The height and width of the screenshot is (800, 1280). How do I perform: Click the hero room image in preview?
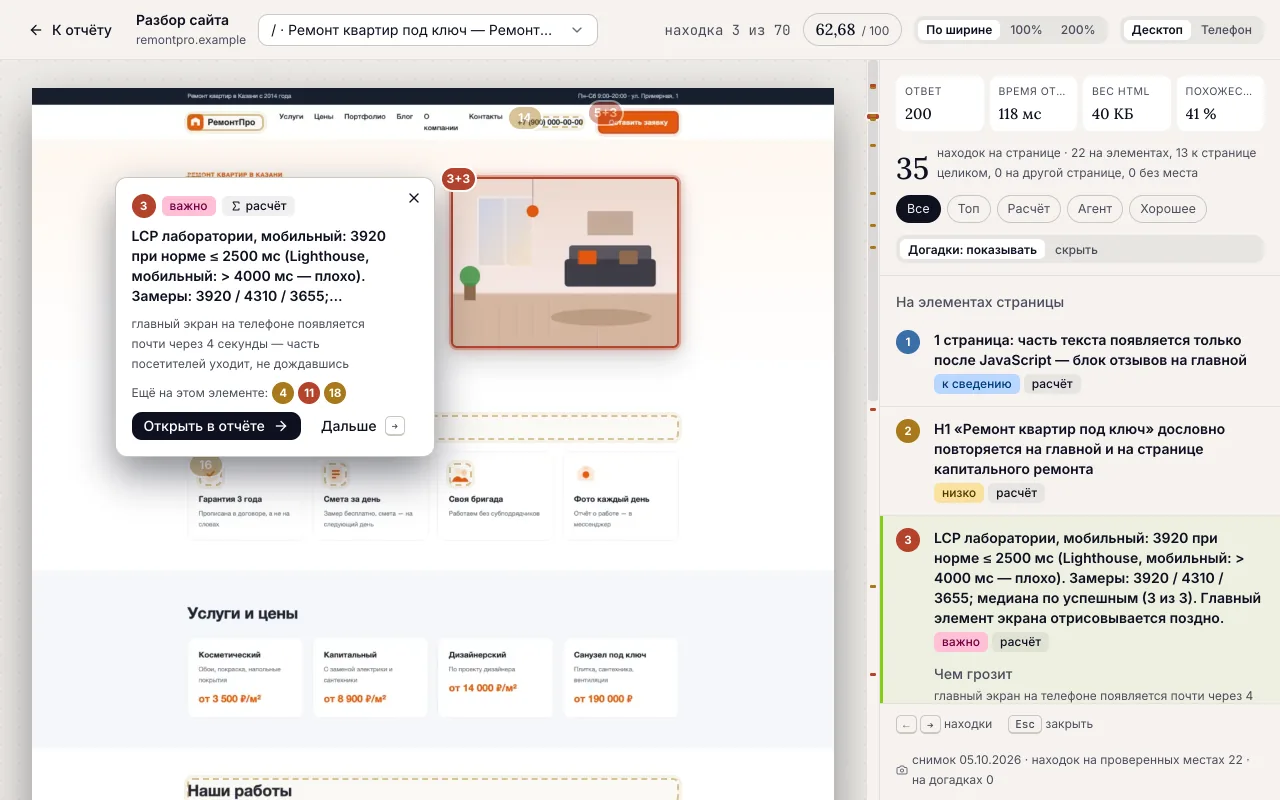pyautogui.click(x=565, y=262)
